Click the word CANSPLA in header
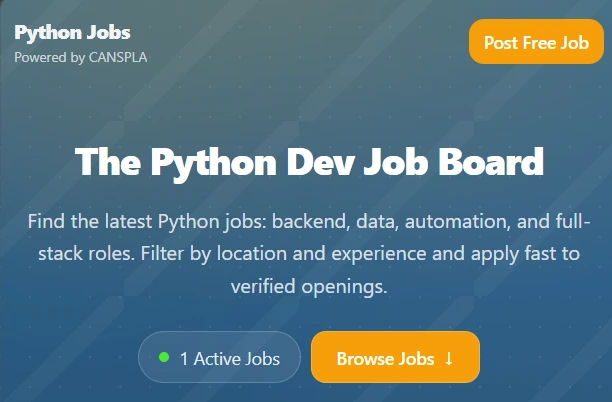This screenshot has height=402, width=612. pyautogui.click(x=118, y=57)
